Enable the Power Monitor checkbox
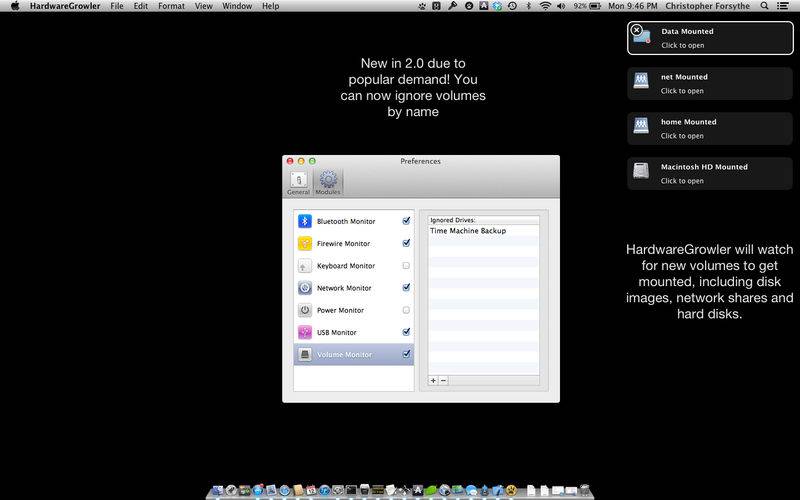800x500 pixels. click(406, 310)
